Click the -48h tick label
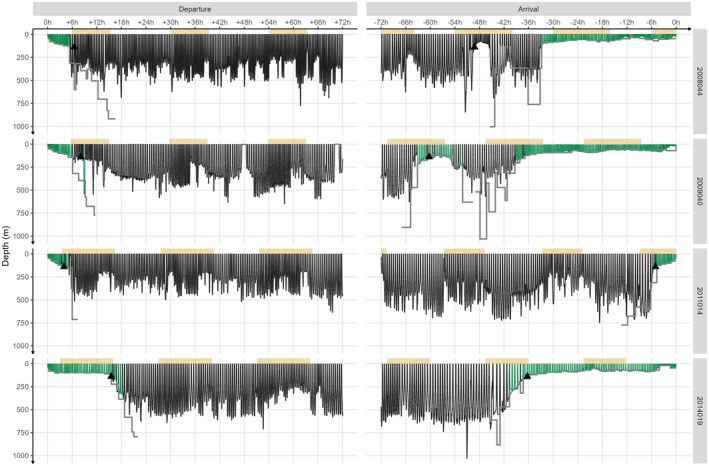 (x=479, y=22)
